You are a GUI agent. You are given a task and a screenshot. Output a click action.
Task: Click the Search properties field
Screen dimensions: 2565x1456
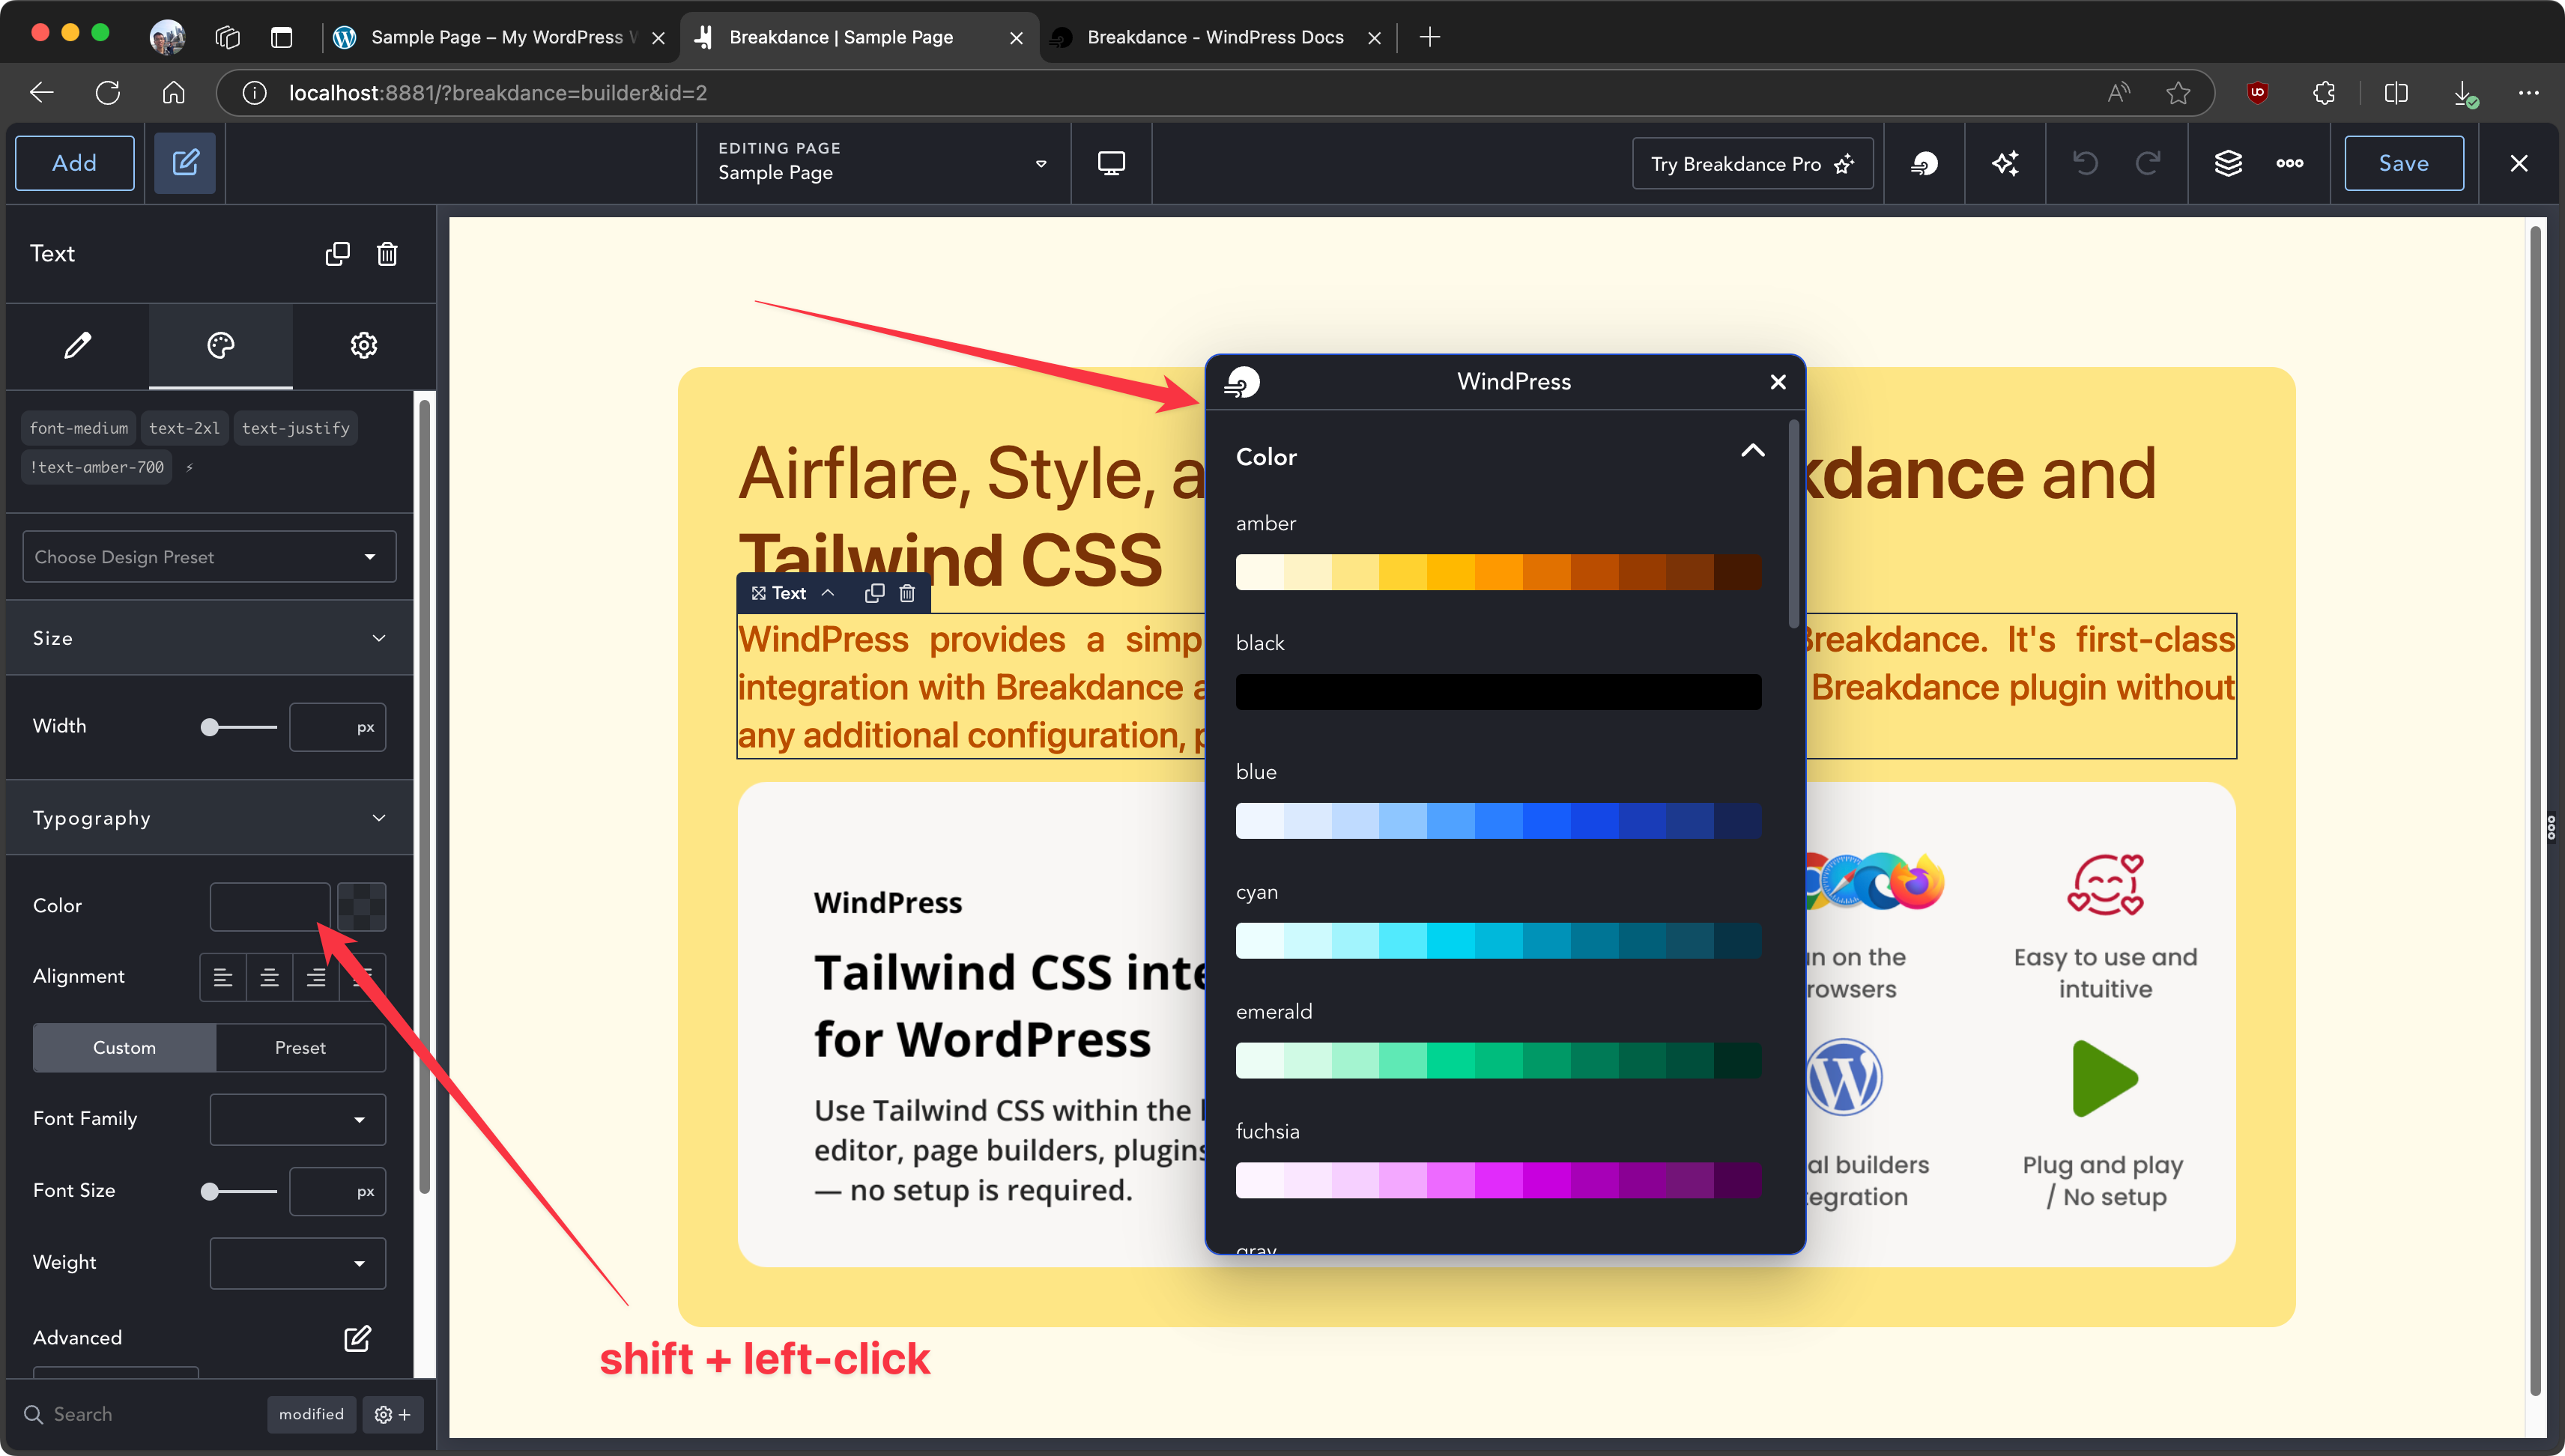(x=140, y=1414)
